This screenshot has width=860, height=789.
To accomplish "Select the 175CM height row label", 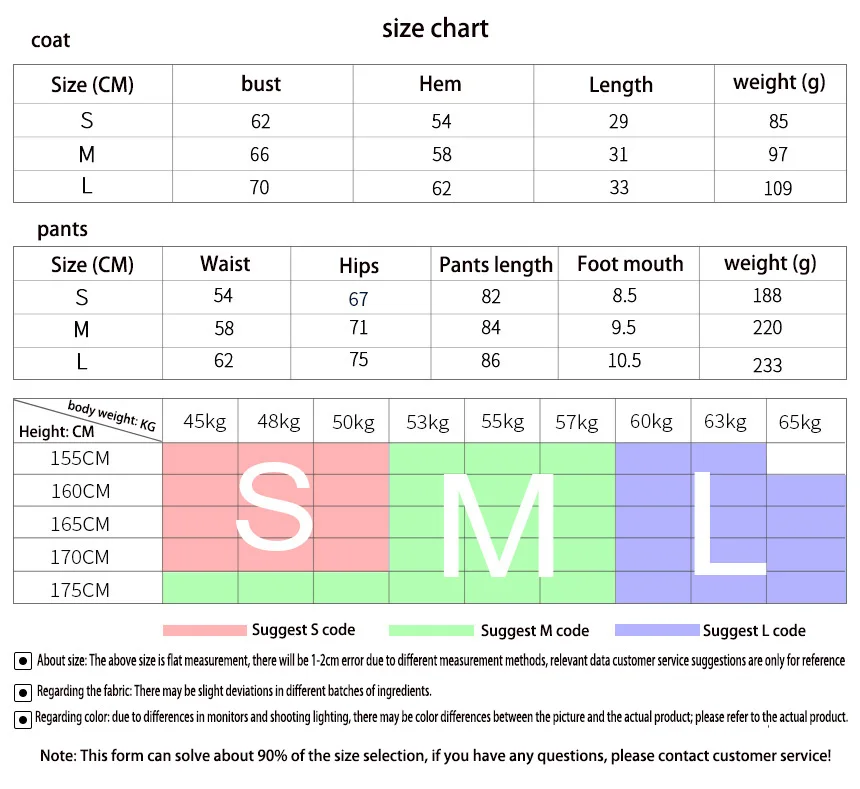I will (80, 590).
